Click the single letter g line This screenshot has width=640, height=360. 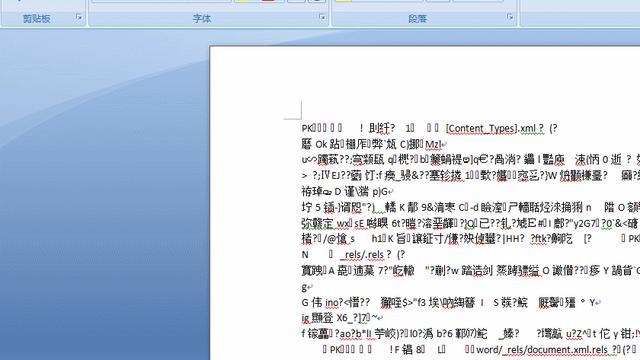[304, 287]
